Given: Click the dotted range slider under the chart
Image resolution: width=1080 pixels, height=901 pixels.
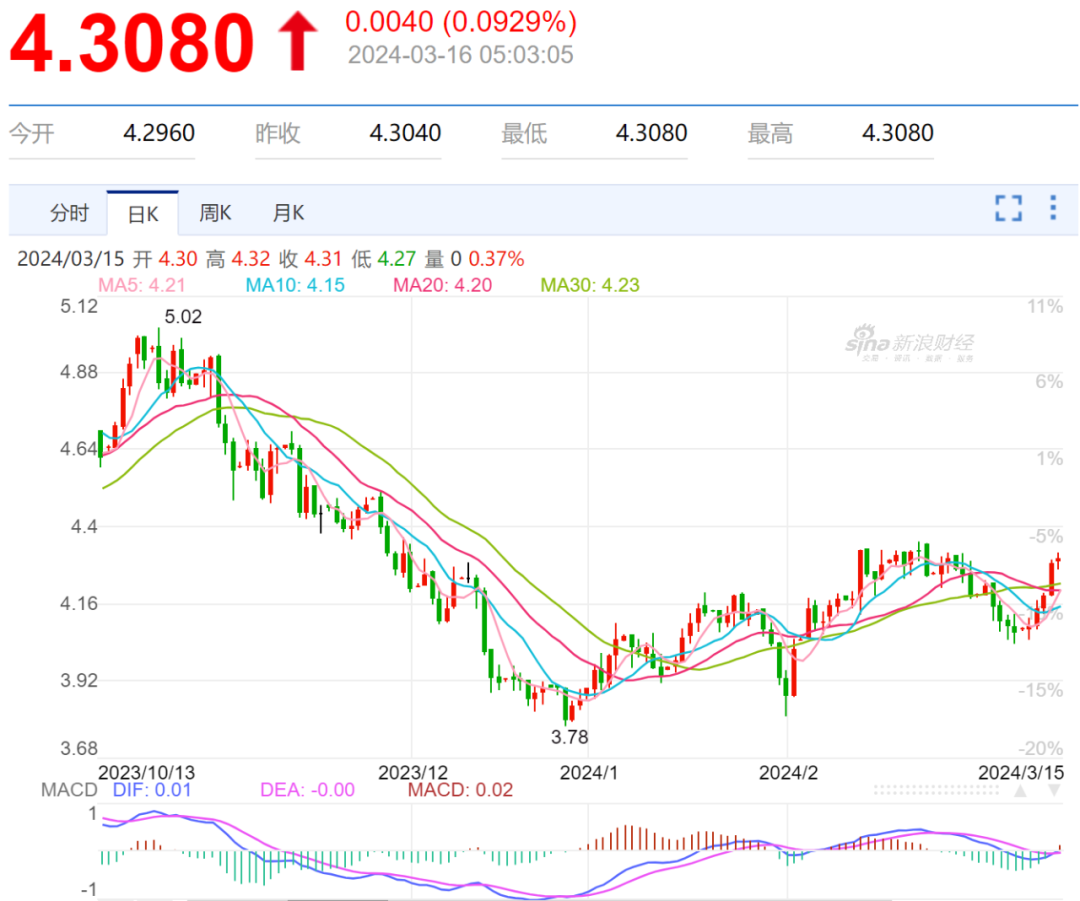Looking at the screenshot, I should [x=936, y=791].
